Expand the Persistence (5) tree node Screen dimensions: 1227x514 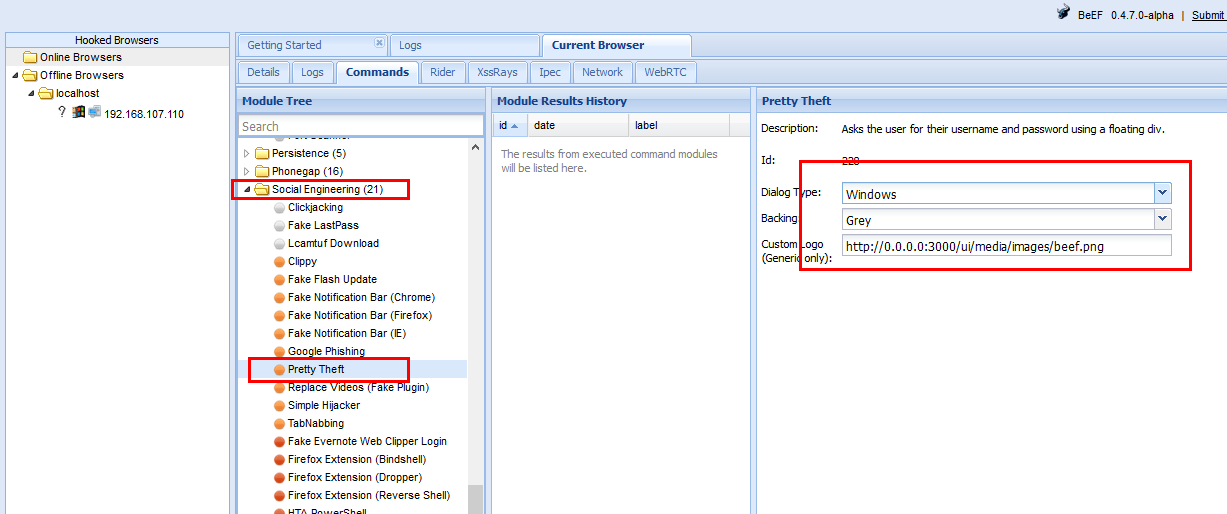pyautogui.click(x=247, y=153)
